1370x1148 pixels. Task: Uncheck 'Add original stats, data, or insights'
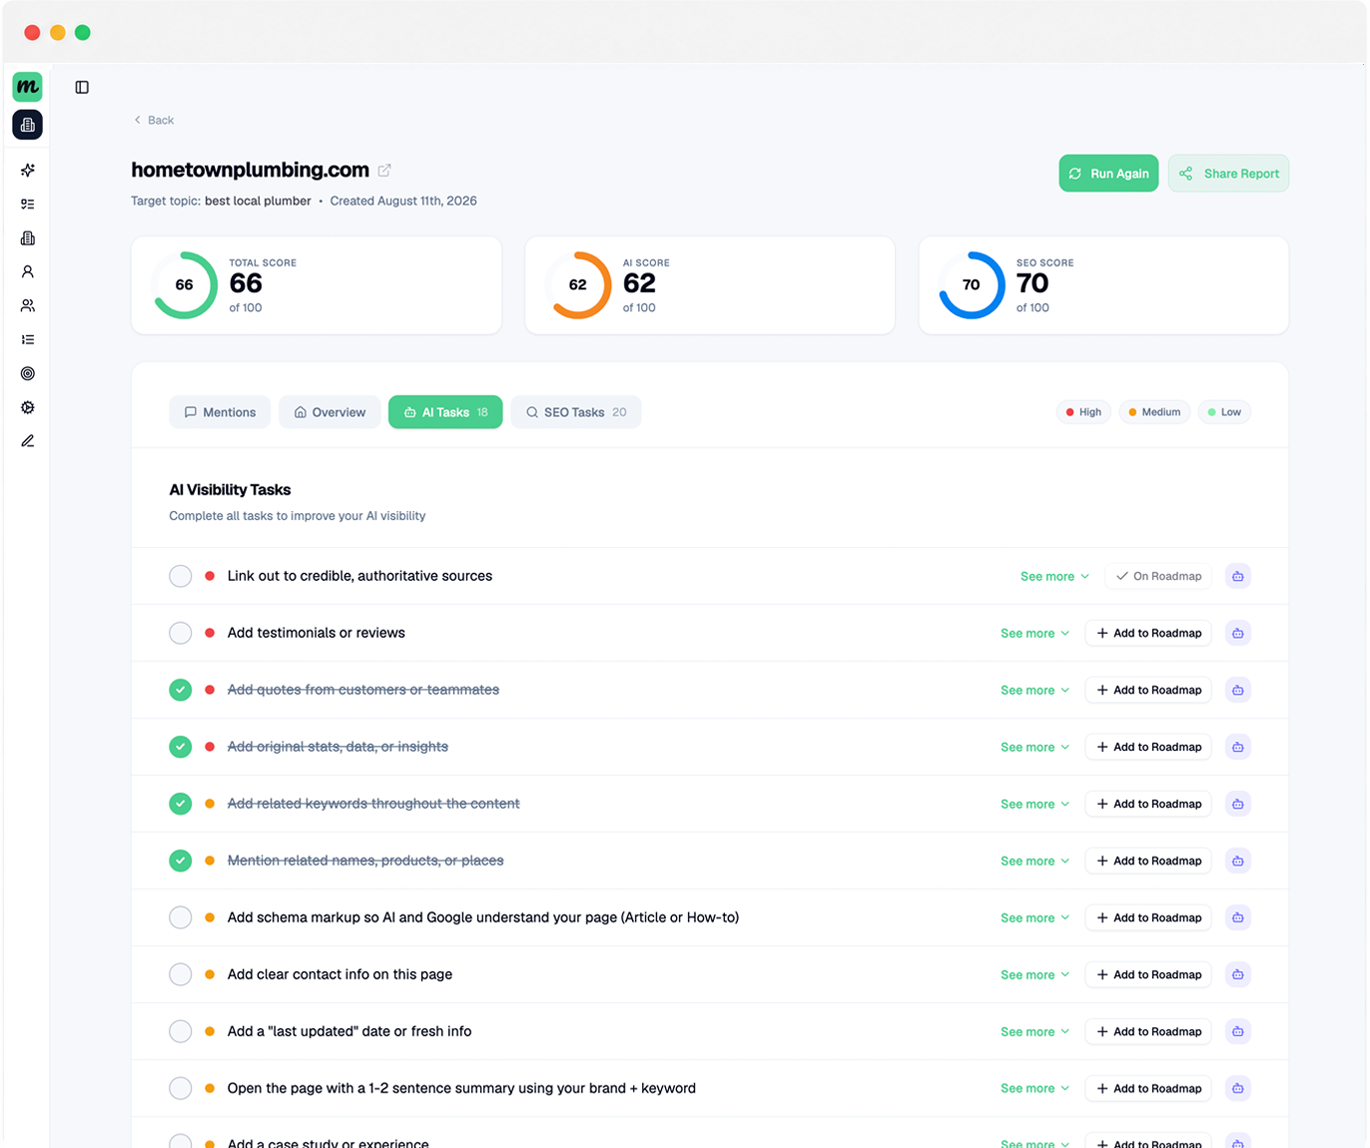pyautogui.click(x=180, y=747)
